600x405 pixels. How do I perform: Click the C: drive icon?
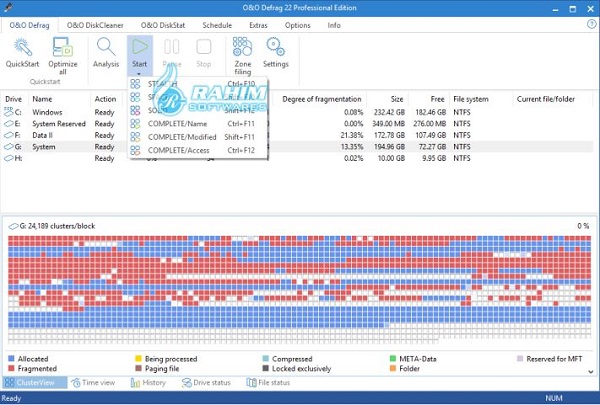(x=8, y=112)
